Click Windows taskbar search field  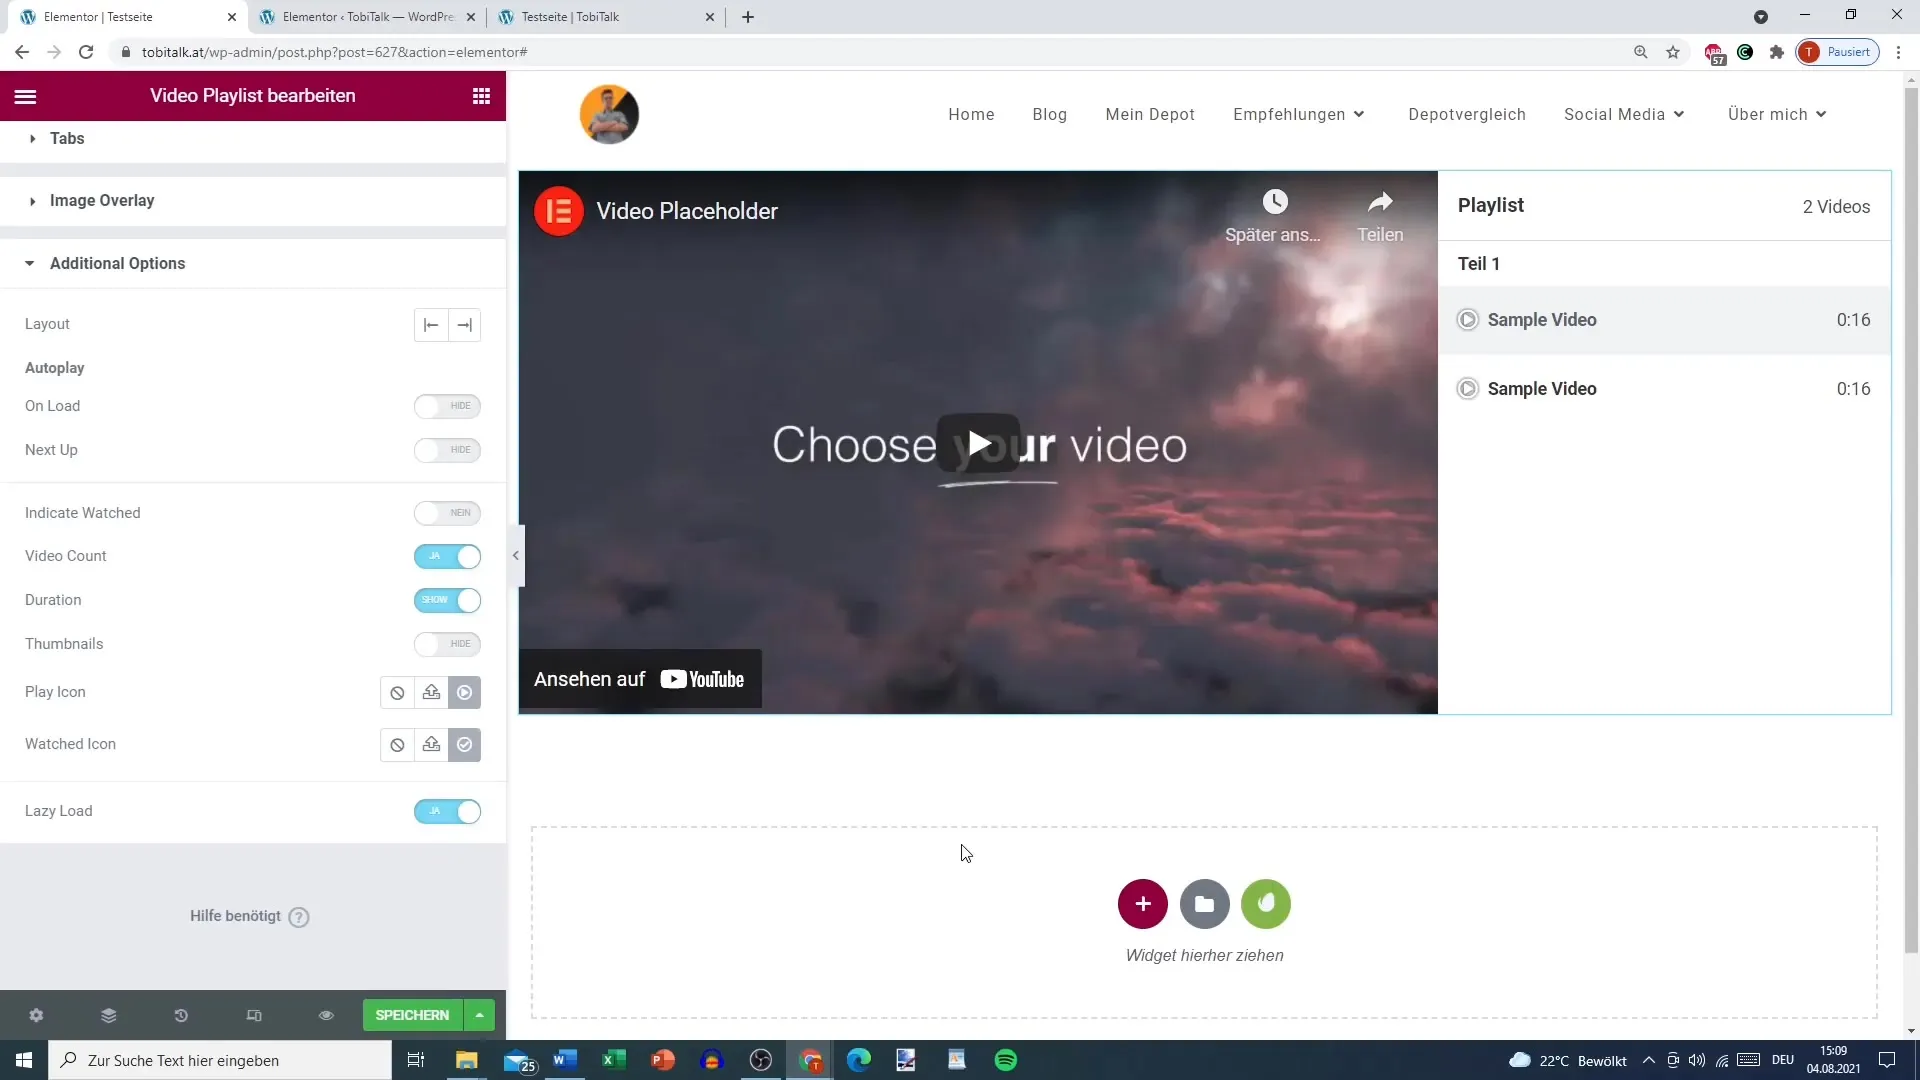tap(220, 1060)
